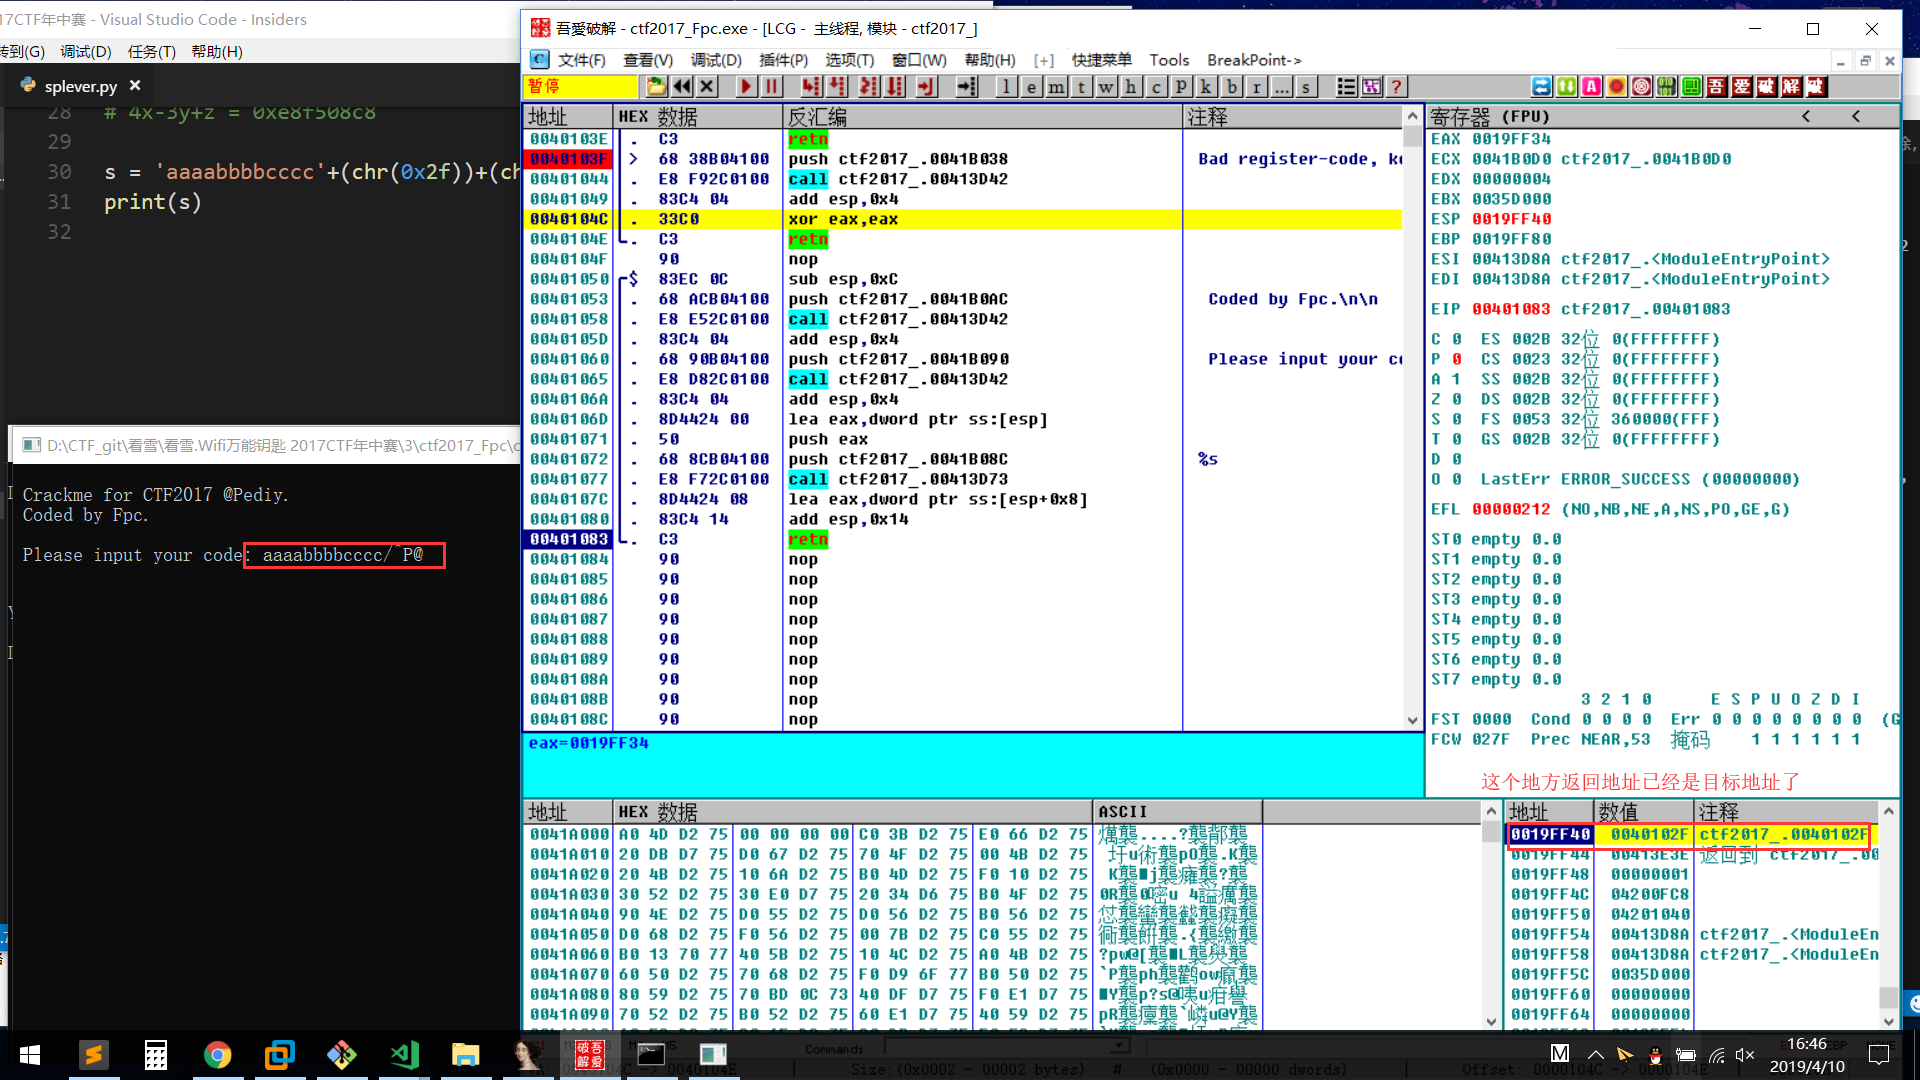Open file icon in debugger toolbar

[656, 87]
